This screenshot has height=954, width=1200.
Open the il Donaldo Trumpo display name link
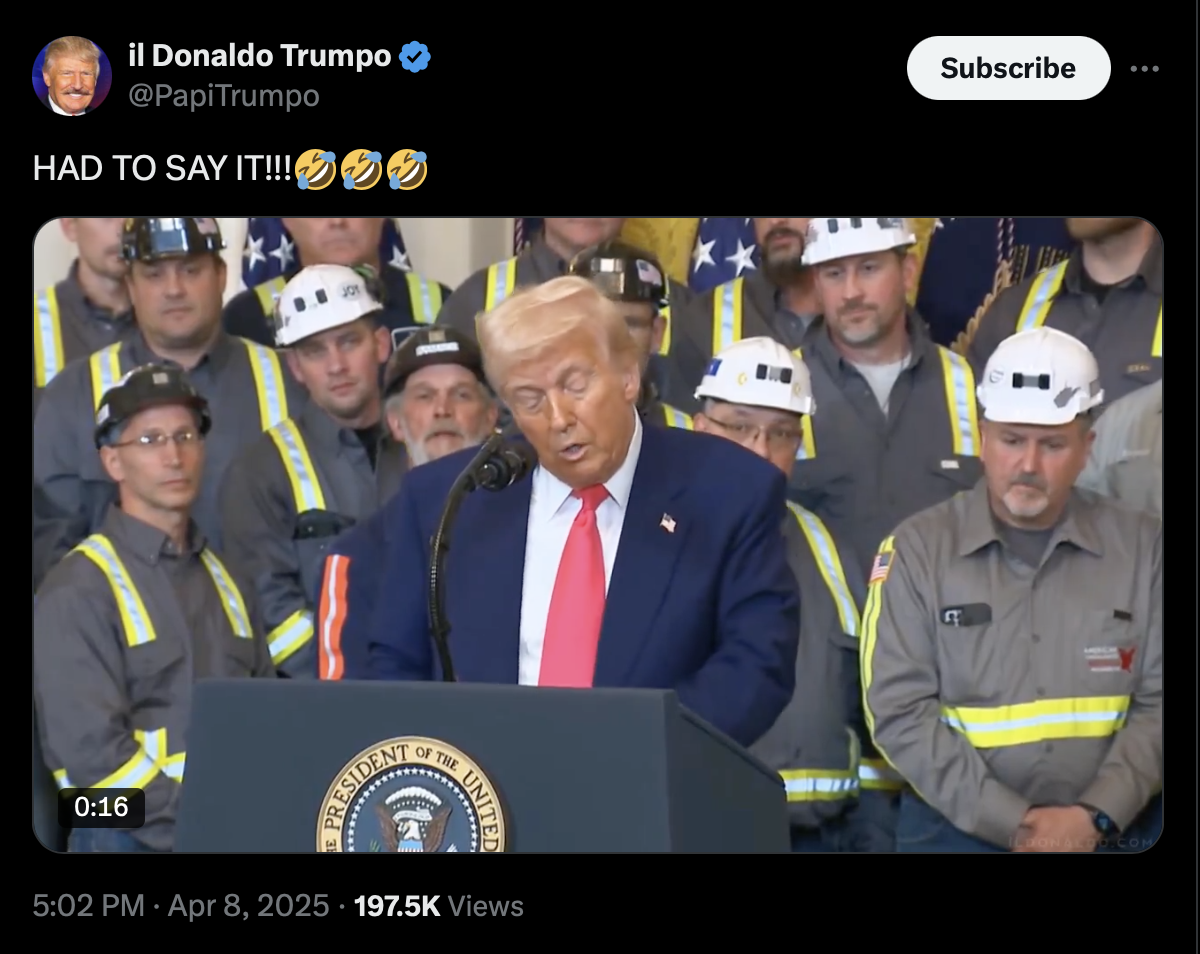tap(260, 56)
